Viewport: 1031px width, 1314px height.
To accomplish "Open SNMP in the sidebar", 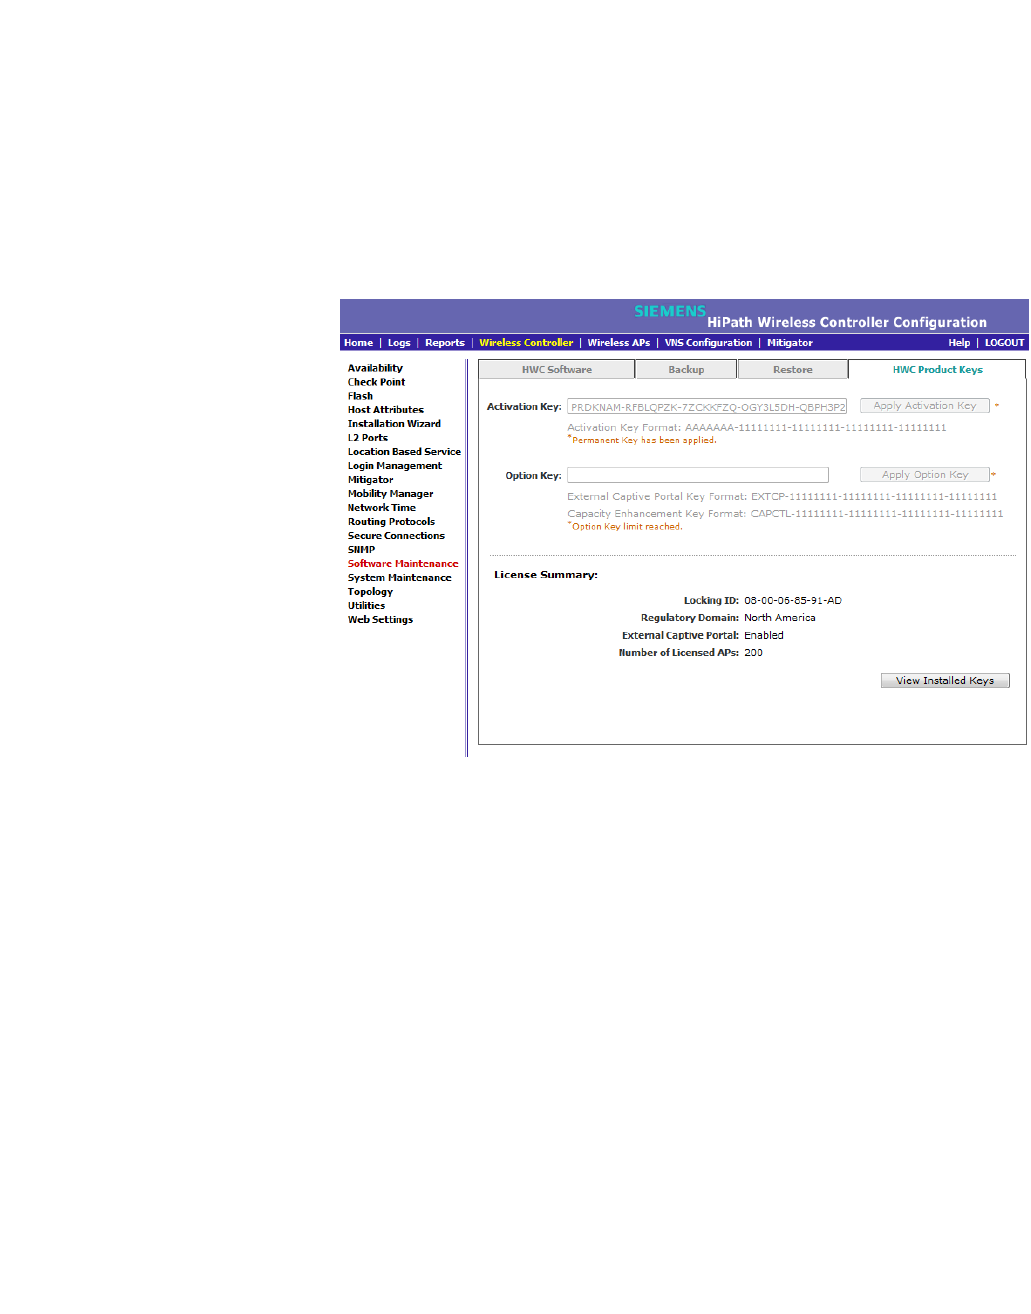I will point(361,550).
